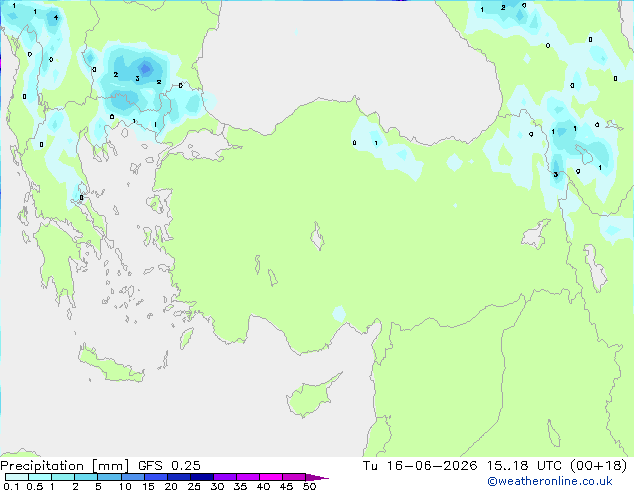Click the legend label "15"
Image resolution: width=634 pixels, height=490 pixels.
click(148, 486)
